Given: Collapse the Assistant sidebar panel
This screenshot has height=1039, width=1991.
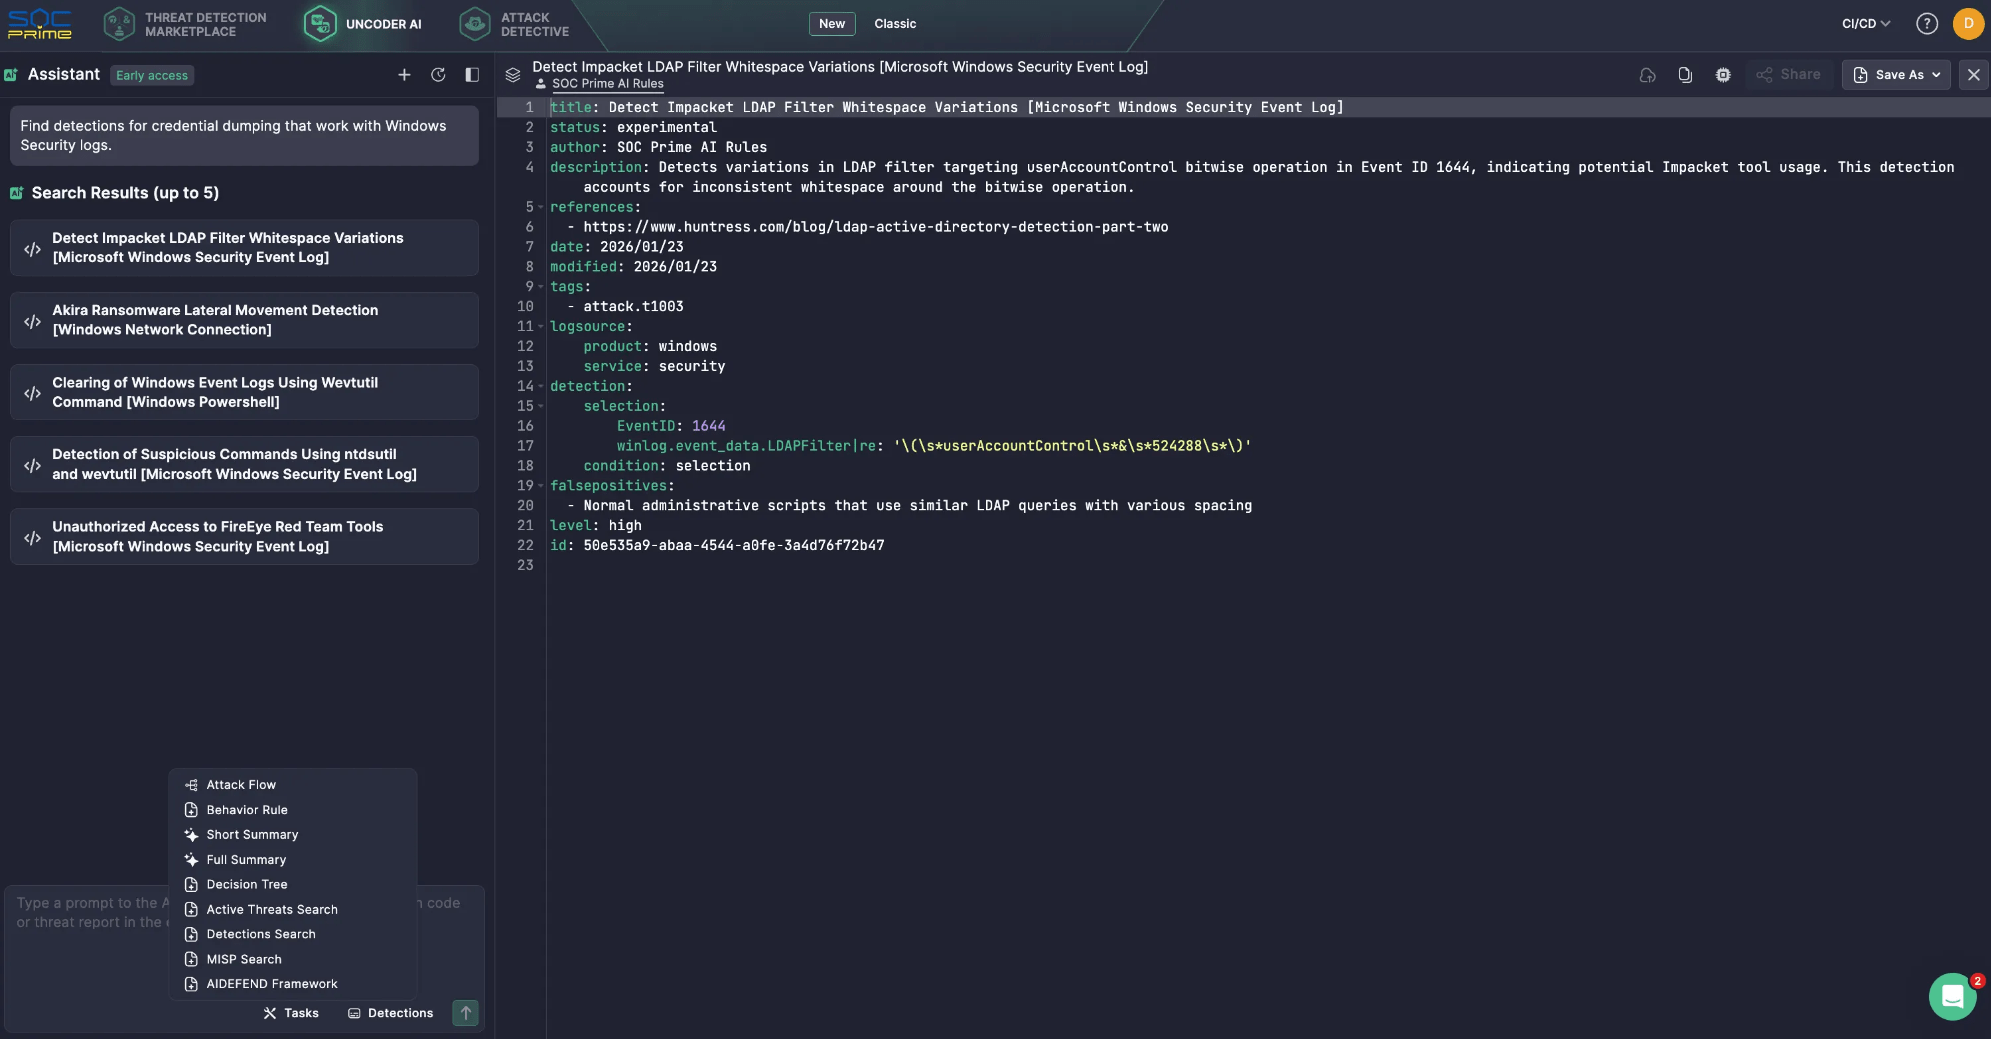Looking at the screenshot, I should pyautogui.click(x=470, y=74).
